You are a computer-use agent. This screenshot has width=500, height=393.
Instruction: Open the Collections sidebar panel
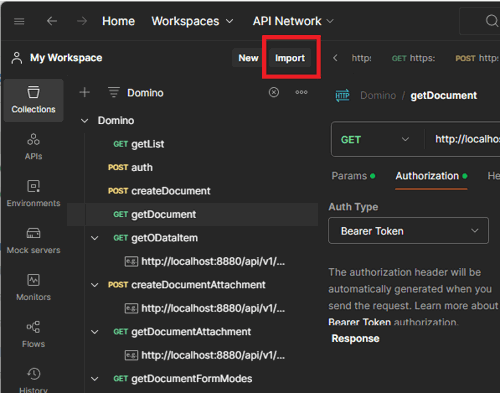33,100
